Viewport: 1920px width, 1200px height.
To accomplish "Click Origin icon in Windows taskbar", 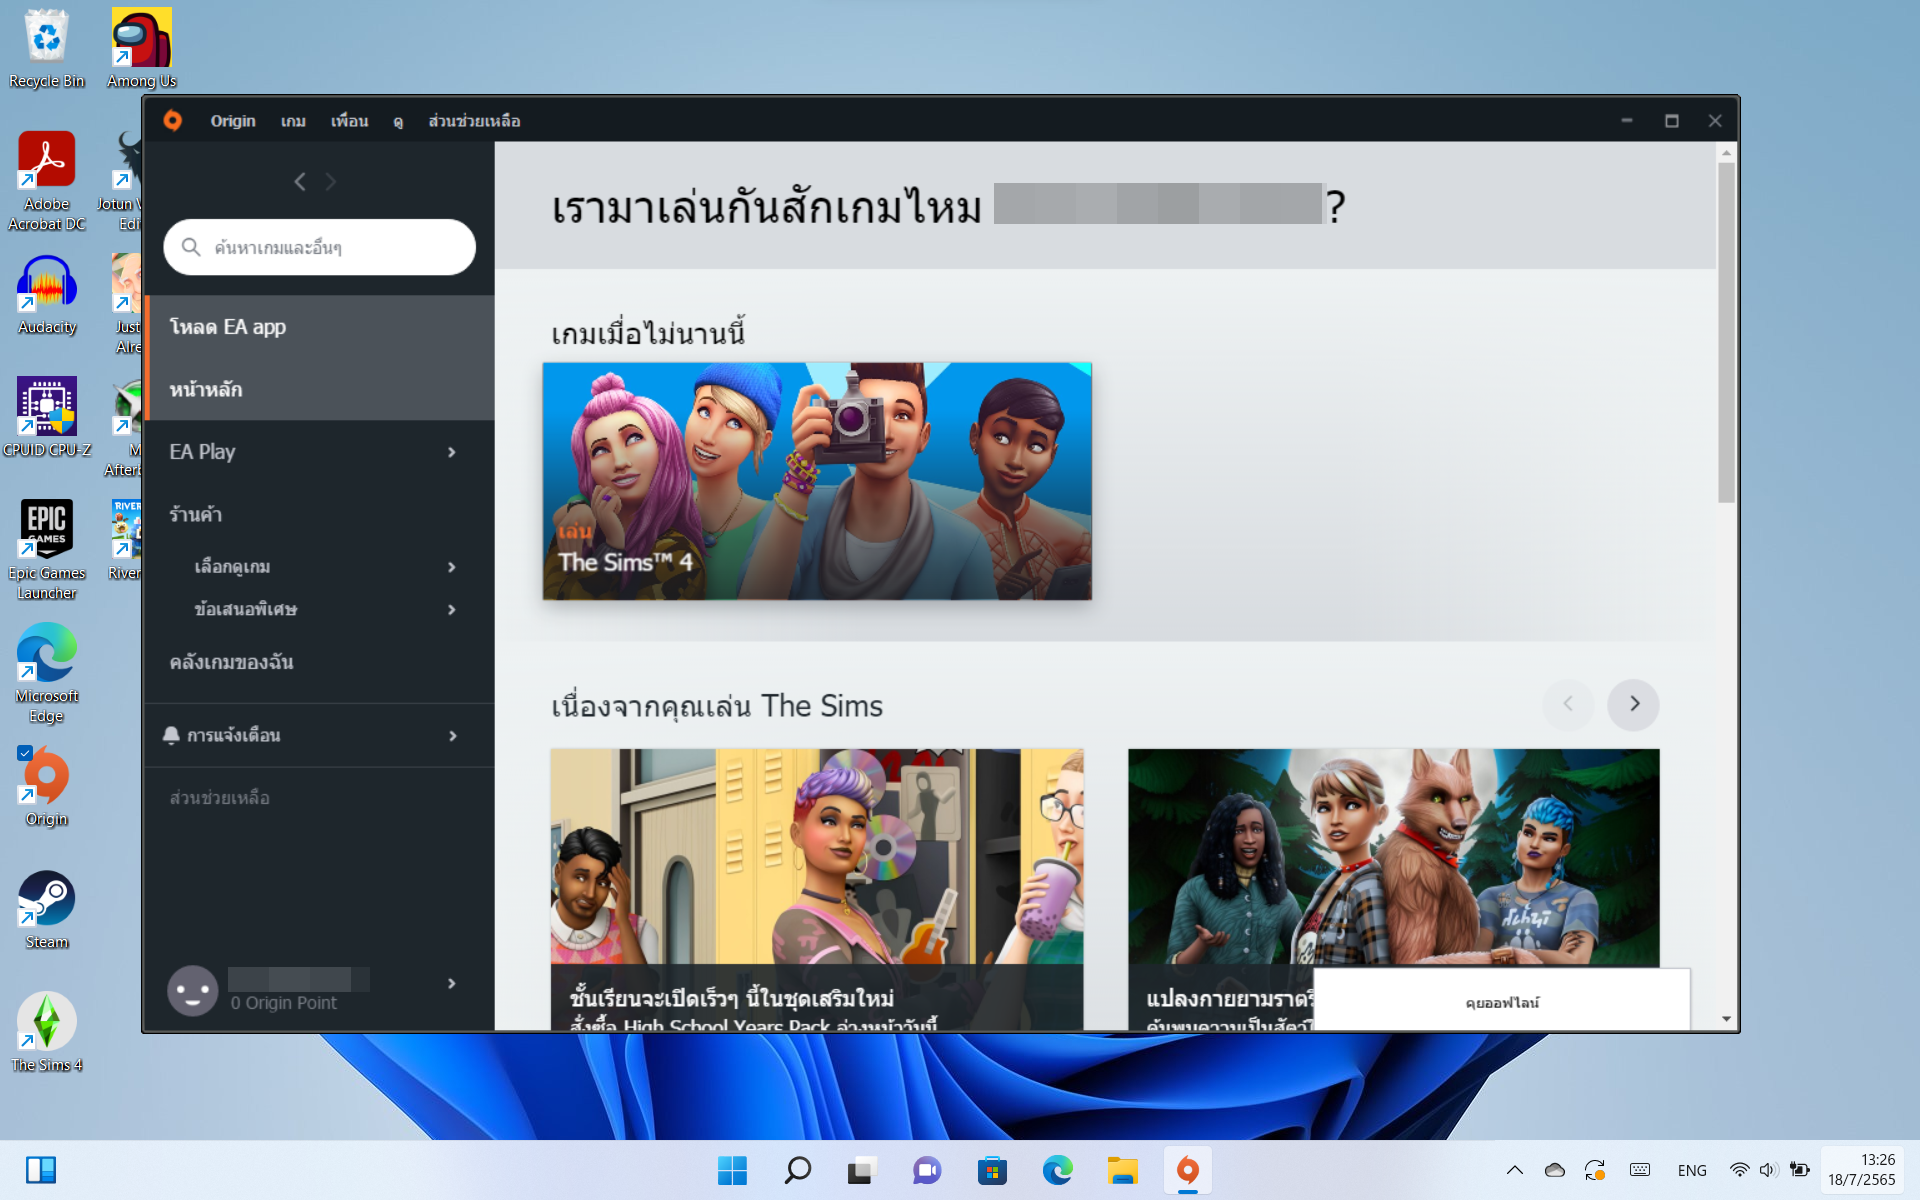I will tap(1187, 1170).
